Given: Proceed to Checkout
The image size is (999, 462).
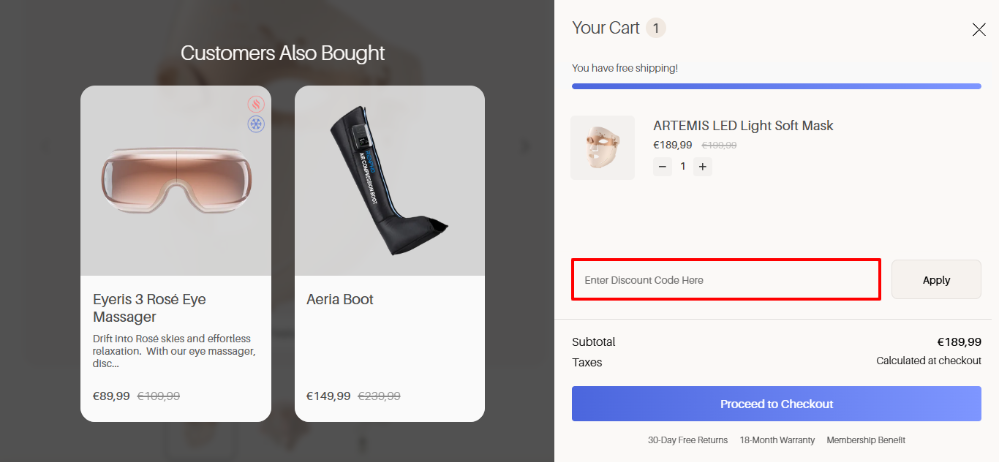Looking at the screenshot, I should point(776,403).
